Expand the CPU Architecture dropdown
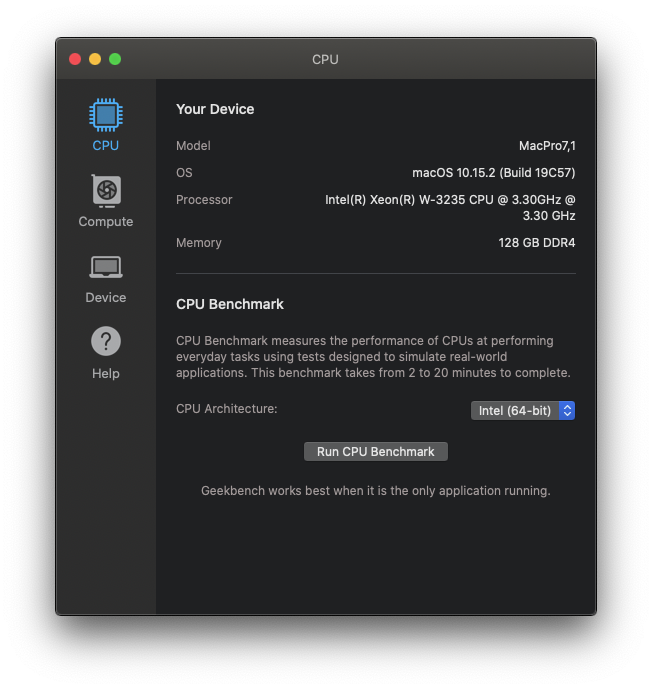Image resolution: width=652 pixels, height=689 pixels. tap(522, 410)
